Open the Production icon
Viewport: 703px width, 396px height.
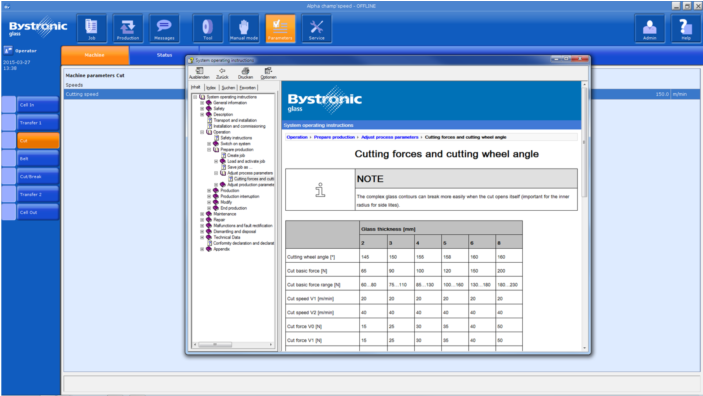128,28
